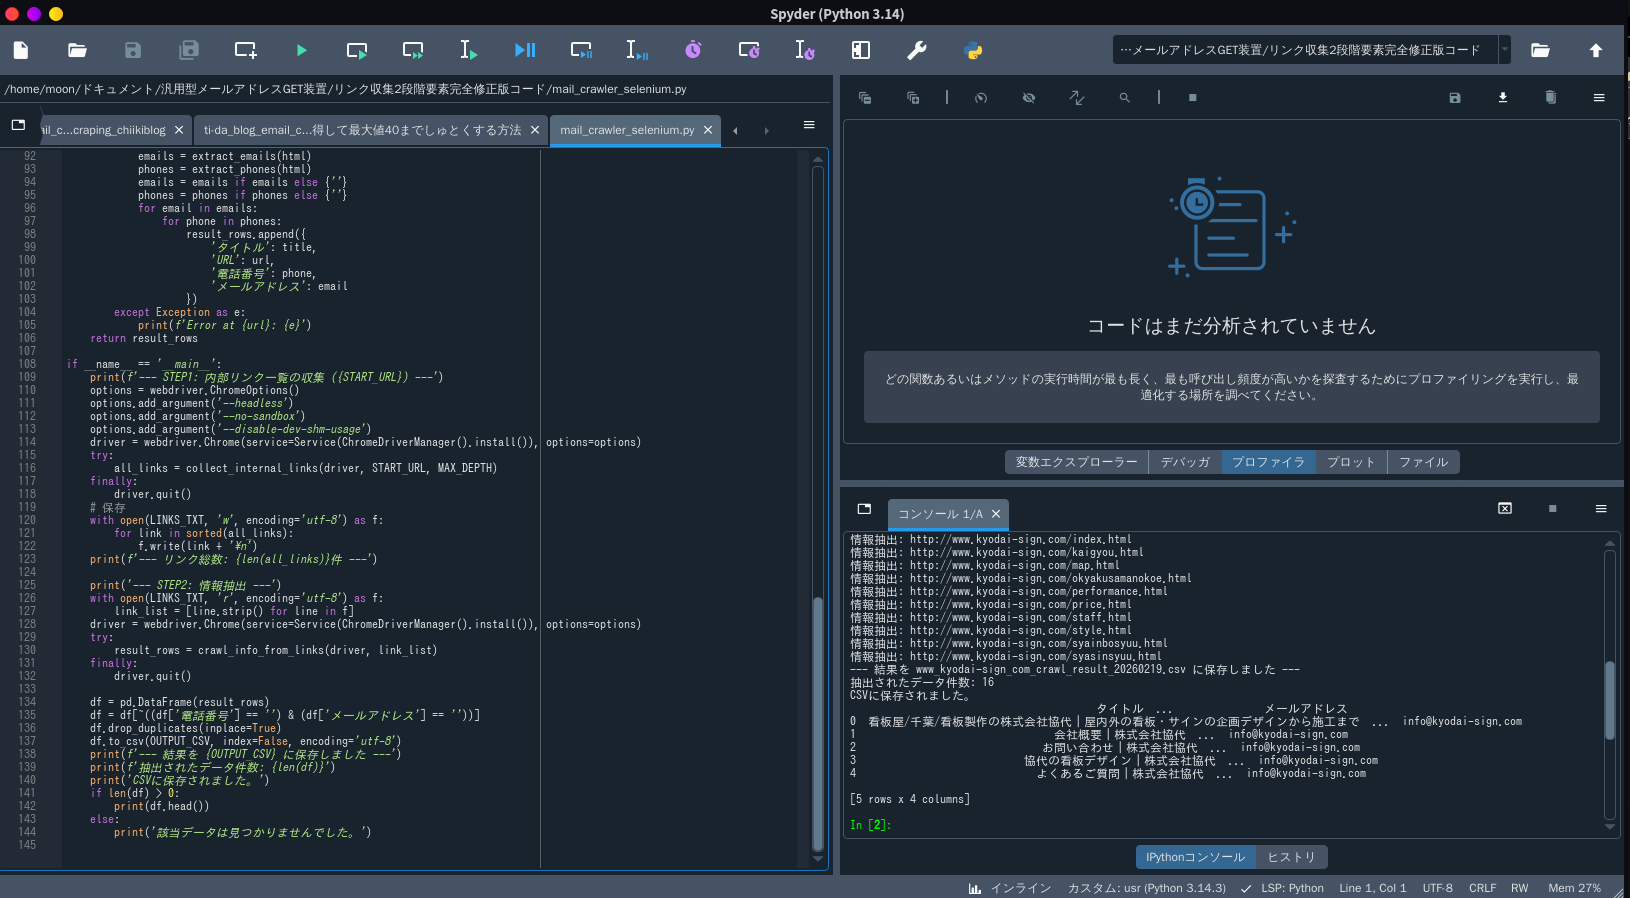
Task: Run cell and advance to next
Action: pyautogui.click(x=413, y=50)
